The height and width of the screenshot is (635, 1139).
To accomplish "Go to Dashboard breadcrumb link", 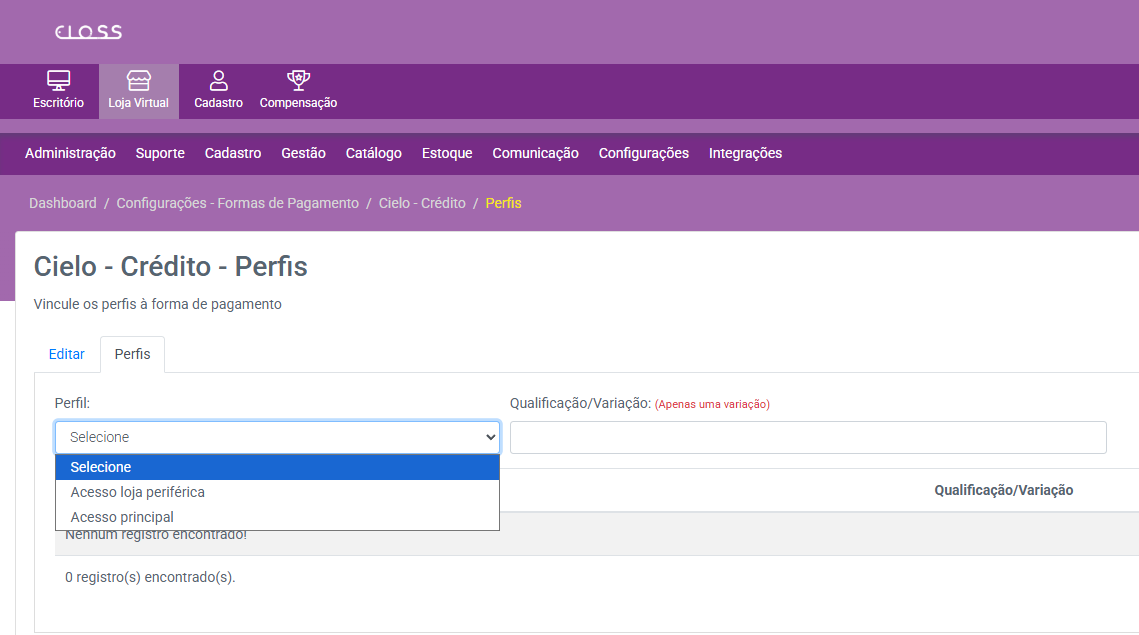I will pyautogui.click(x=63, y=203).
